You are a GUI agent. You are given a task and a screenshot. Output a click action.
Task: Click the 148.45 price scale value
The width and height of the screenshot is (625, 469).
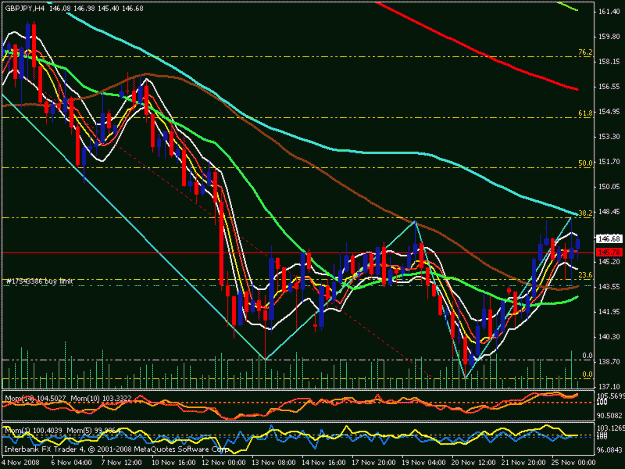point(609,212)
